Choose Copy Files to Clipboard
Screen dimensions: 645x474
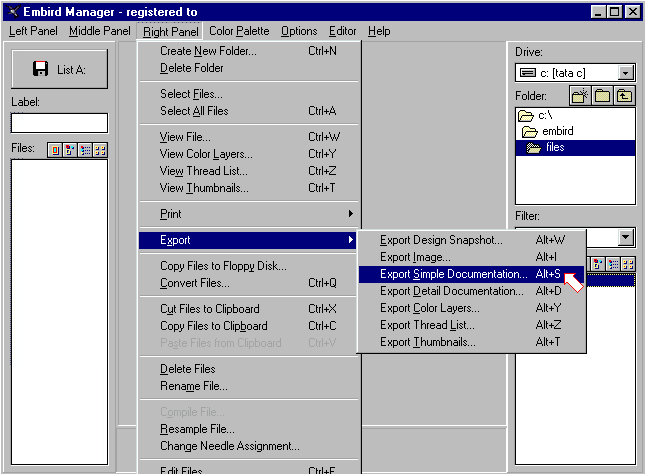(248, 326)
